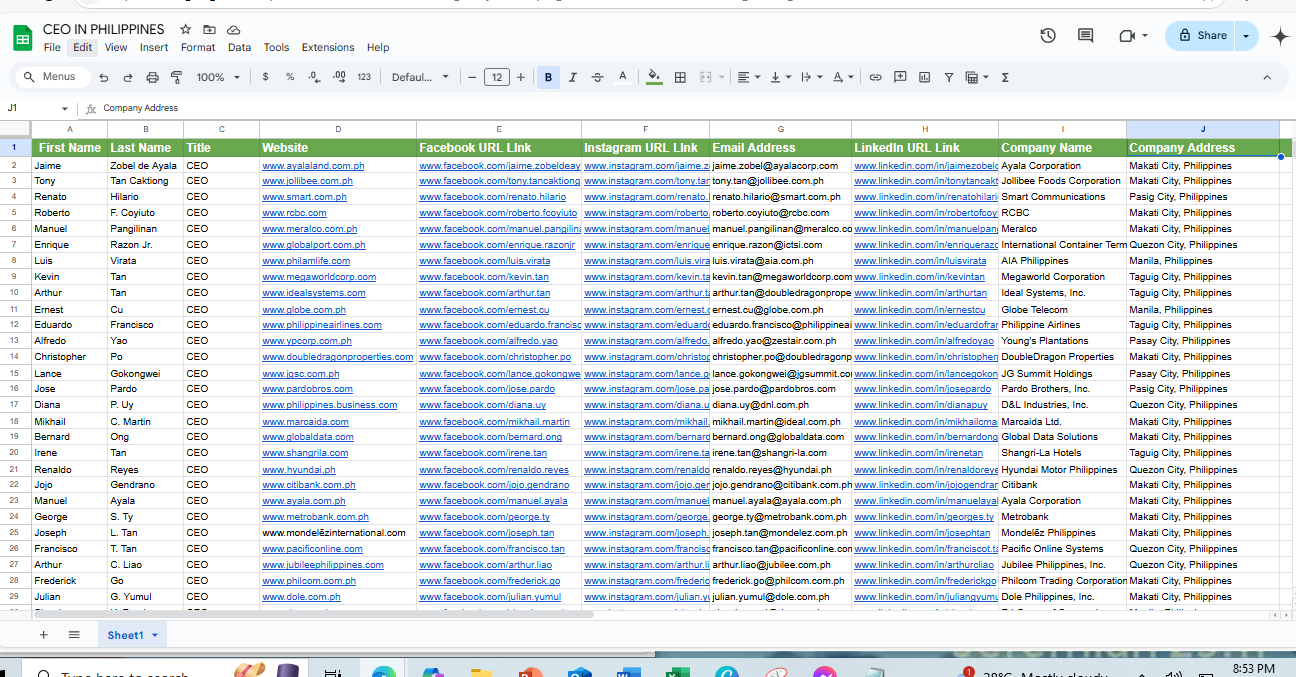Insert a link from toolbar
Screen dimensions: 1296x677
[x=875, y=77]
